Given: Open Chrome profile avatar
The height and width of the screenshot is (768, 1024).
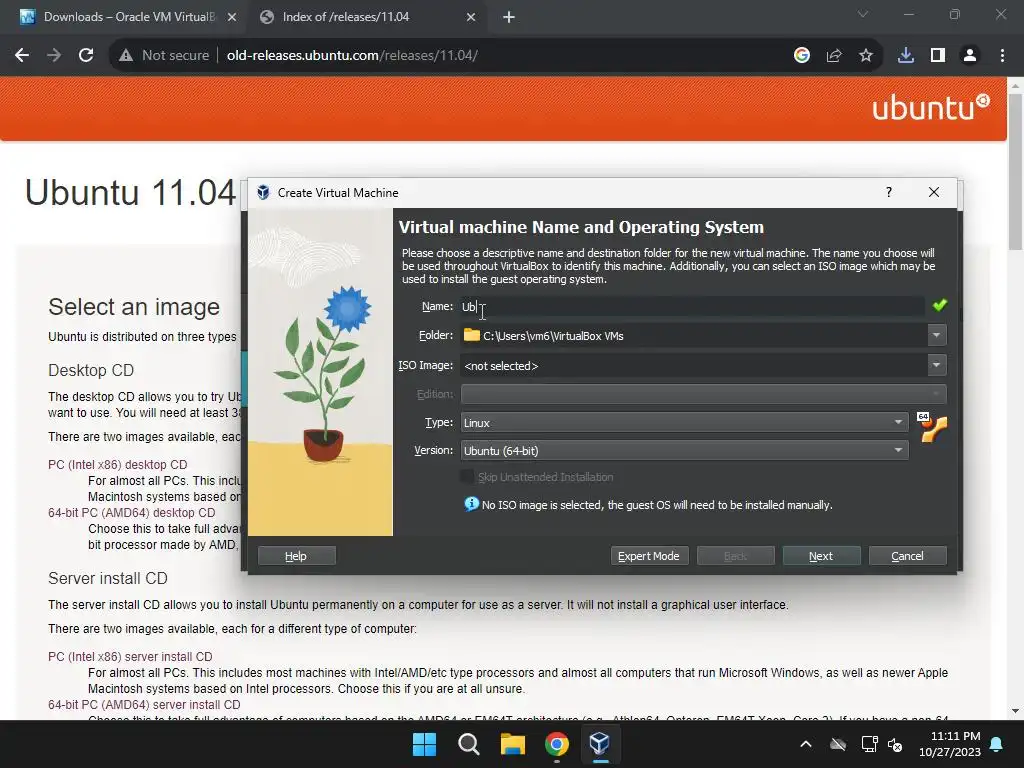Looking at the screenshot, I should pyautogui.click(x=970, y=56).
